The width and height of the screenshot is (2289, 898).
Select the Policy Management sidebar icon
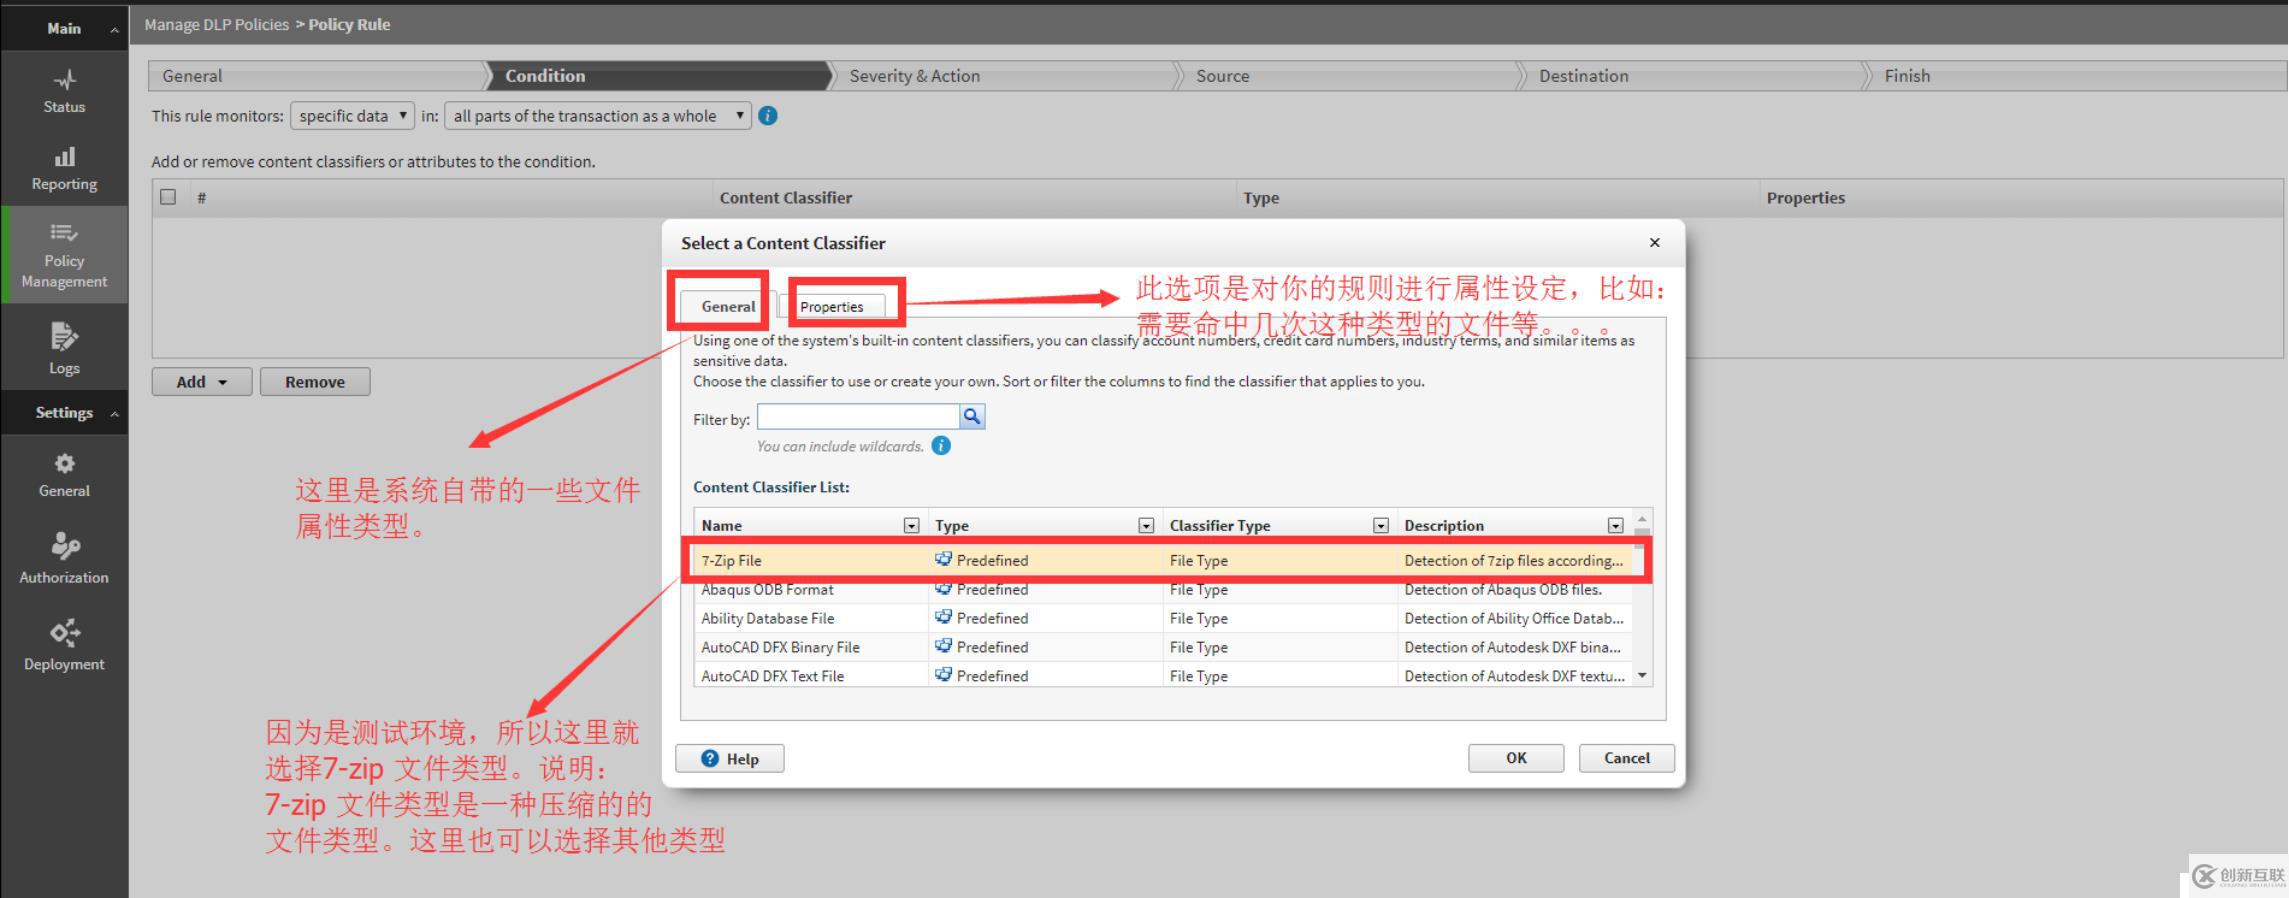[x=64, y=233]
